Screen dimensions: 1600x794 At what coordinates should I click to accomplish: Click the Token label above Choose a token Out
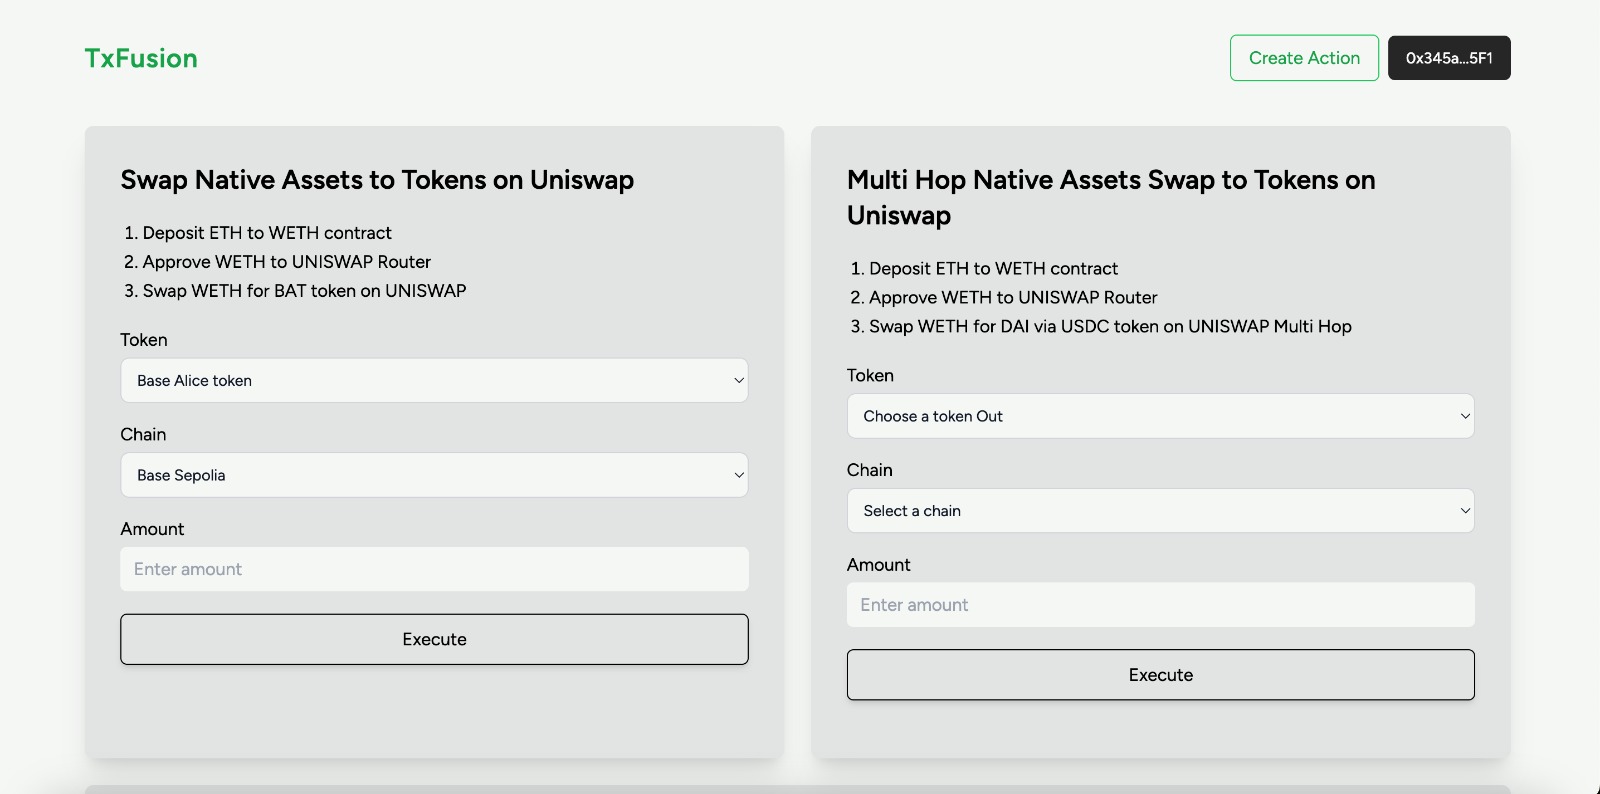click(870, 376)
